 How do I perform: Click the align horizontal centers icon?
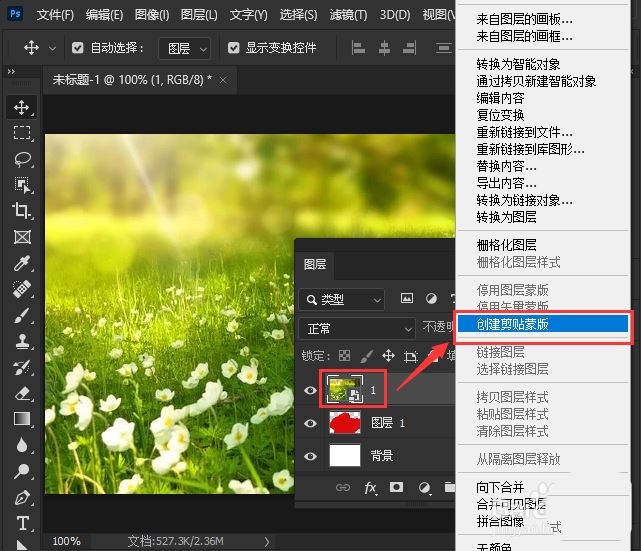[x=384, y=48]
